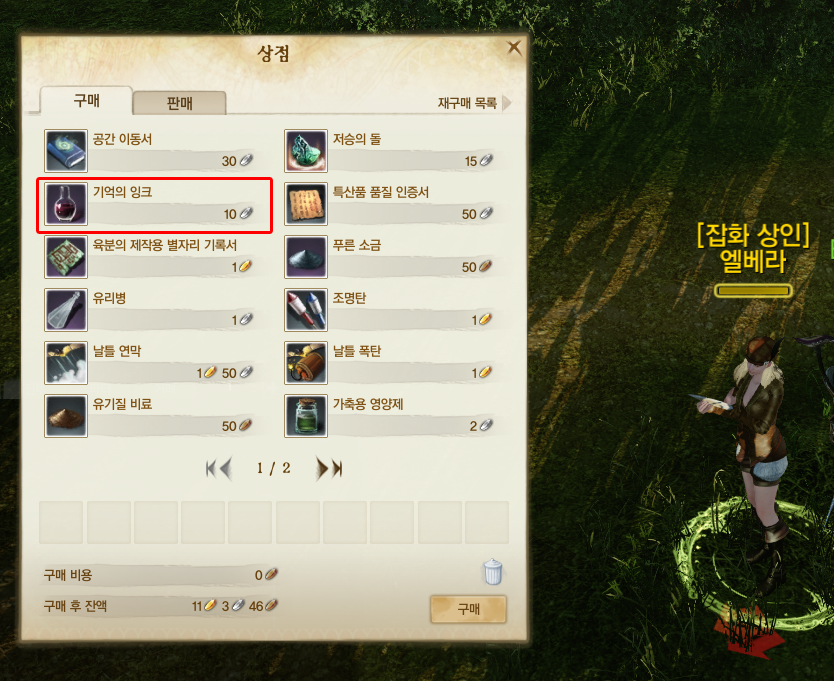
Task: Click the trash can icon to clear cart
Action: click(493, 572)
